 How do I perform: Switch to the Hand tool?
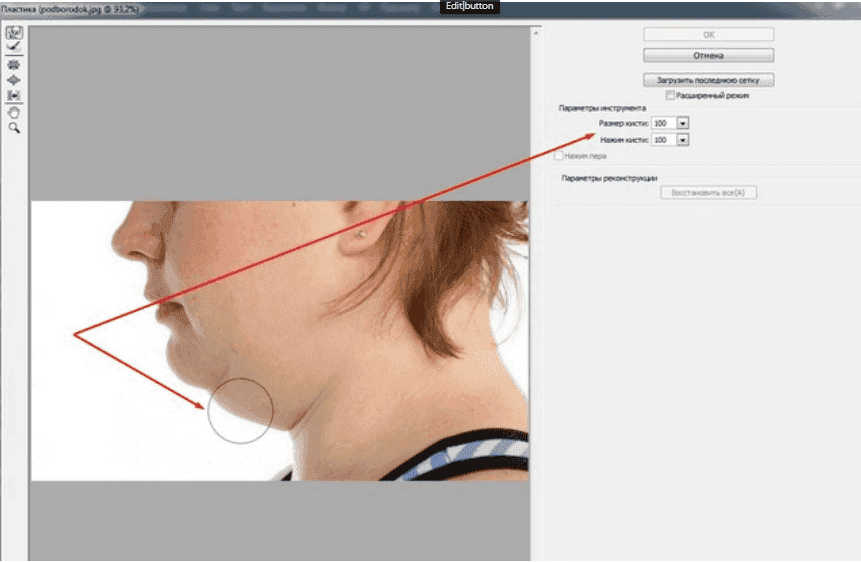[14, 112]
